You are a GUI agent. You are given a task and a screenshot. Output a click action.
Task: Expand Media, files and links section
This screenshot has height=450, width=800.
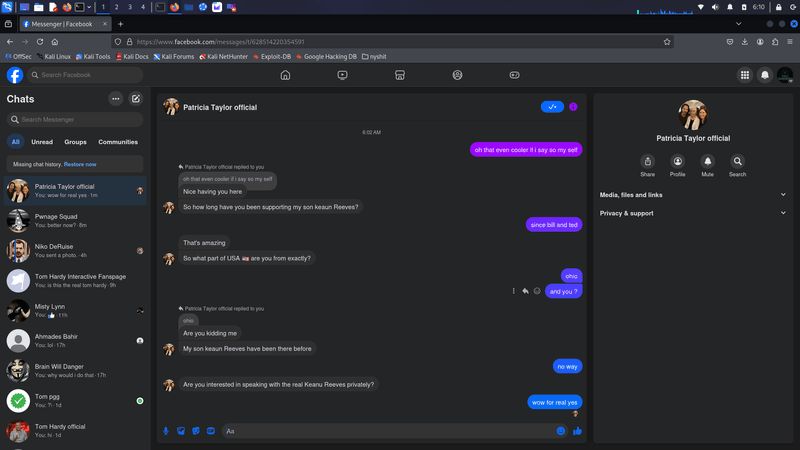pos(693,195)
